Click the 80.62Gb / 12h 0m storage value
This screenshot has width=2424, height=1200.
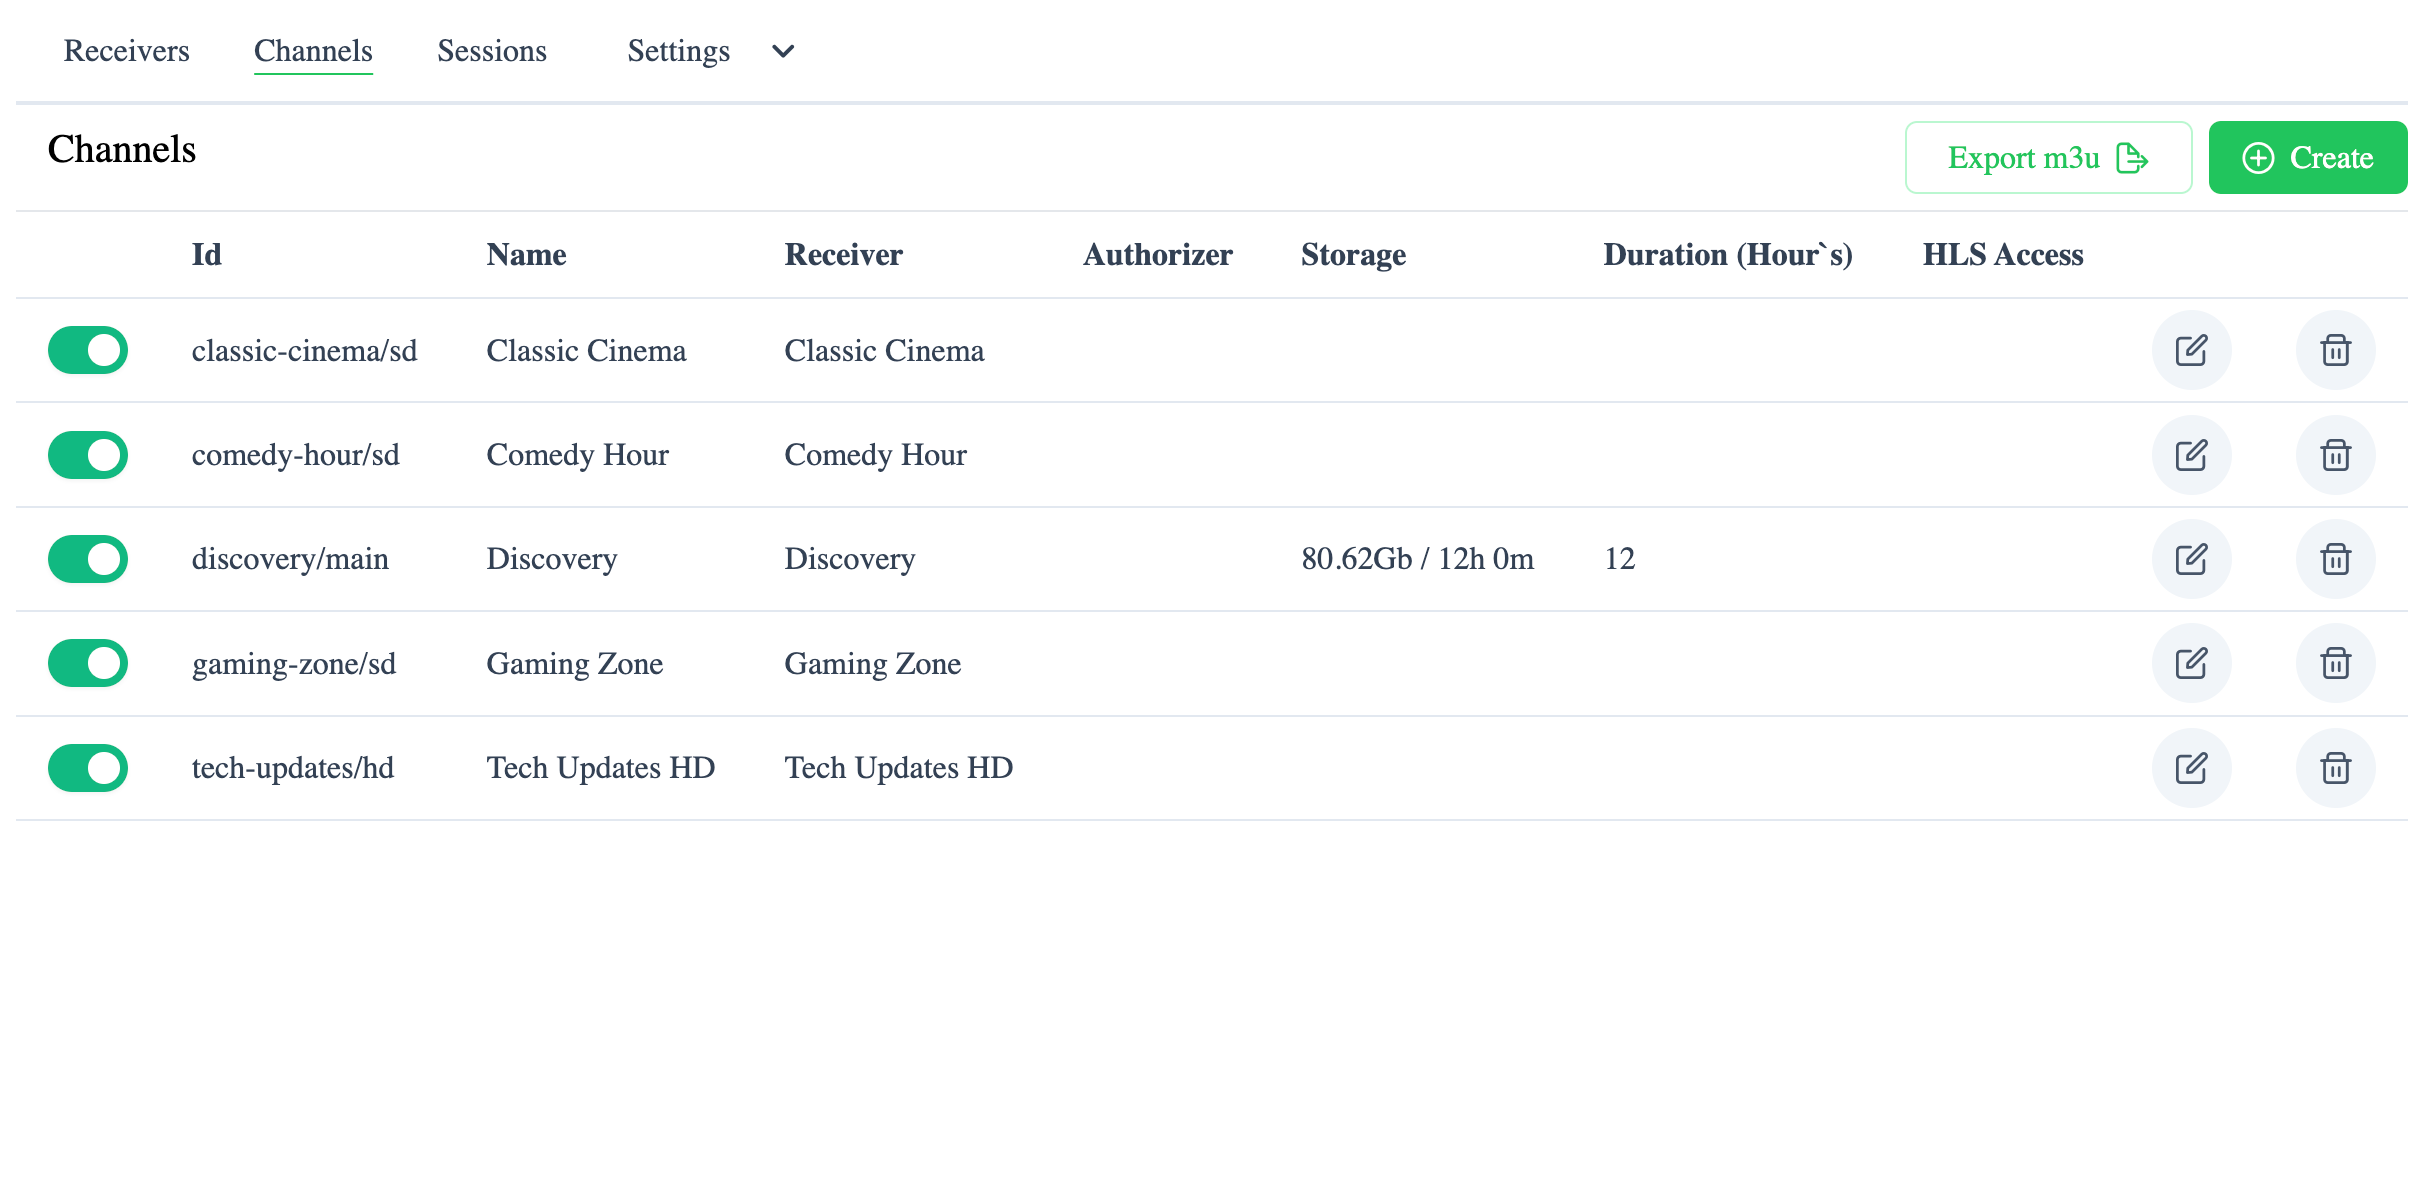click(1417, 559)
